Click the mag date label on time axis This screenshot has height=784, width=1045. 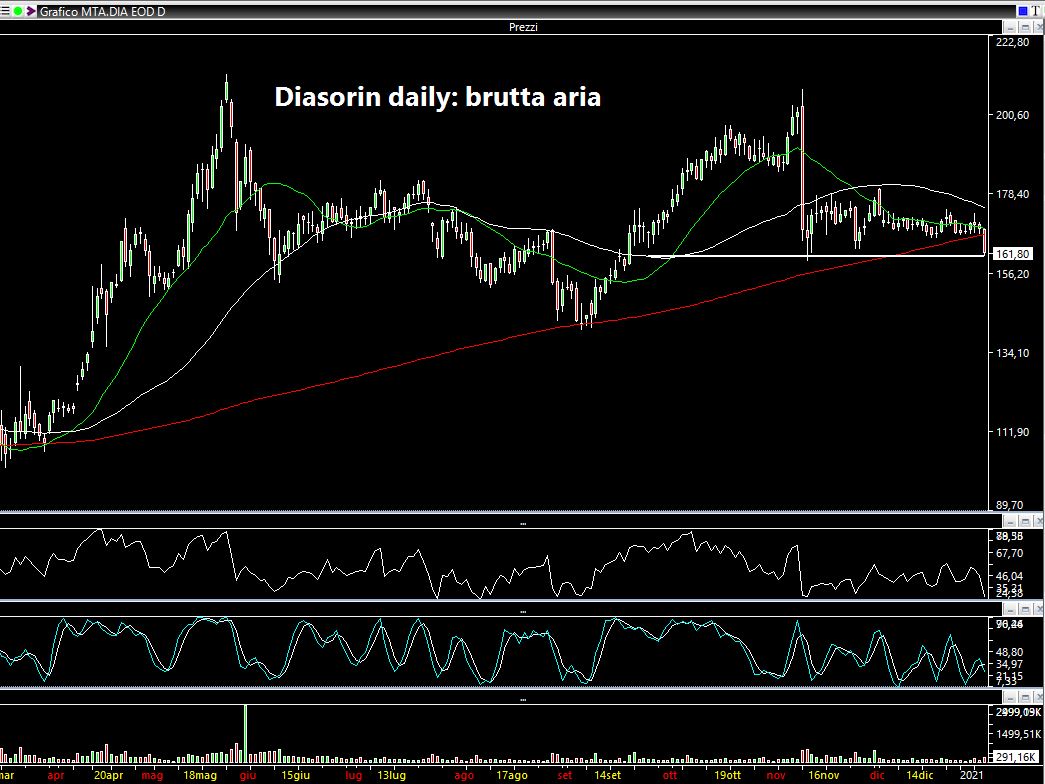point(153,775)
